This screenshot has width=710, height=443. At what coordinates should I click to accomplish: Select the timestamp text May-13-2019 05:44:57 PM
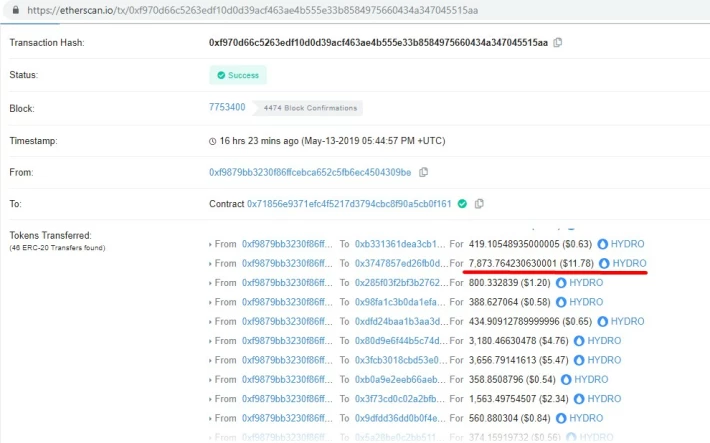(x=360, y=141)
